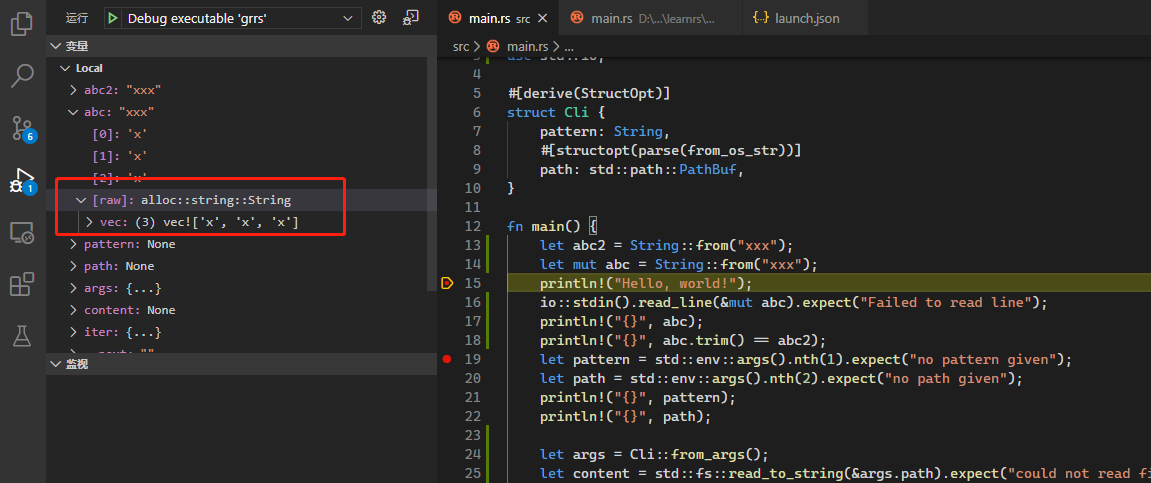Open Remote Explorer icon in activity bar
Viewport: 1151px width, 483px height.
point(22,233)
